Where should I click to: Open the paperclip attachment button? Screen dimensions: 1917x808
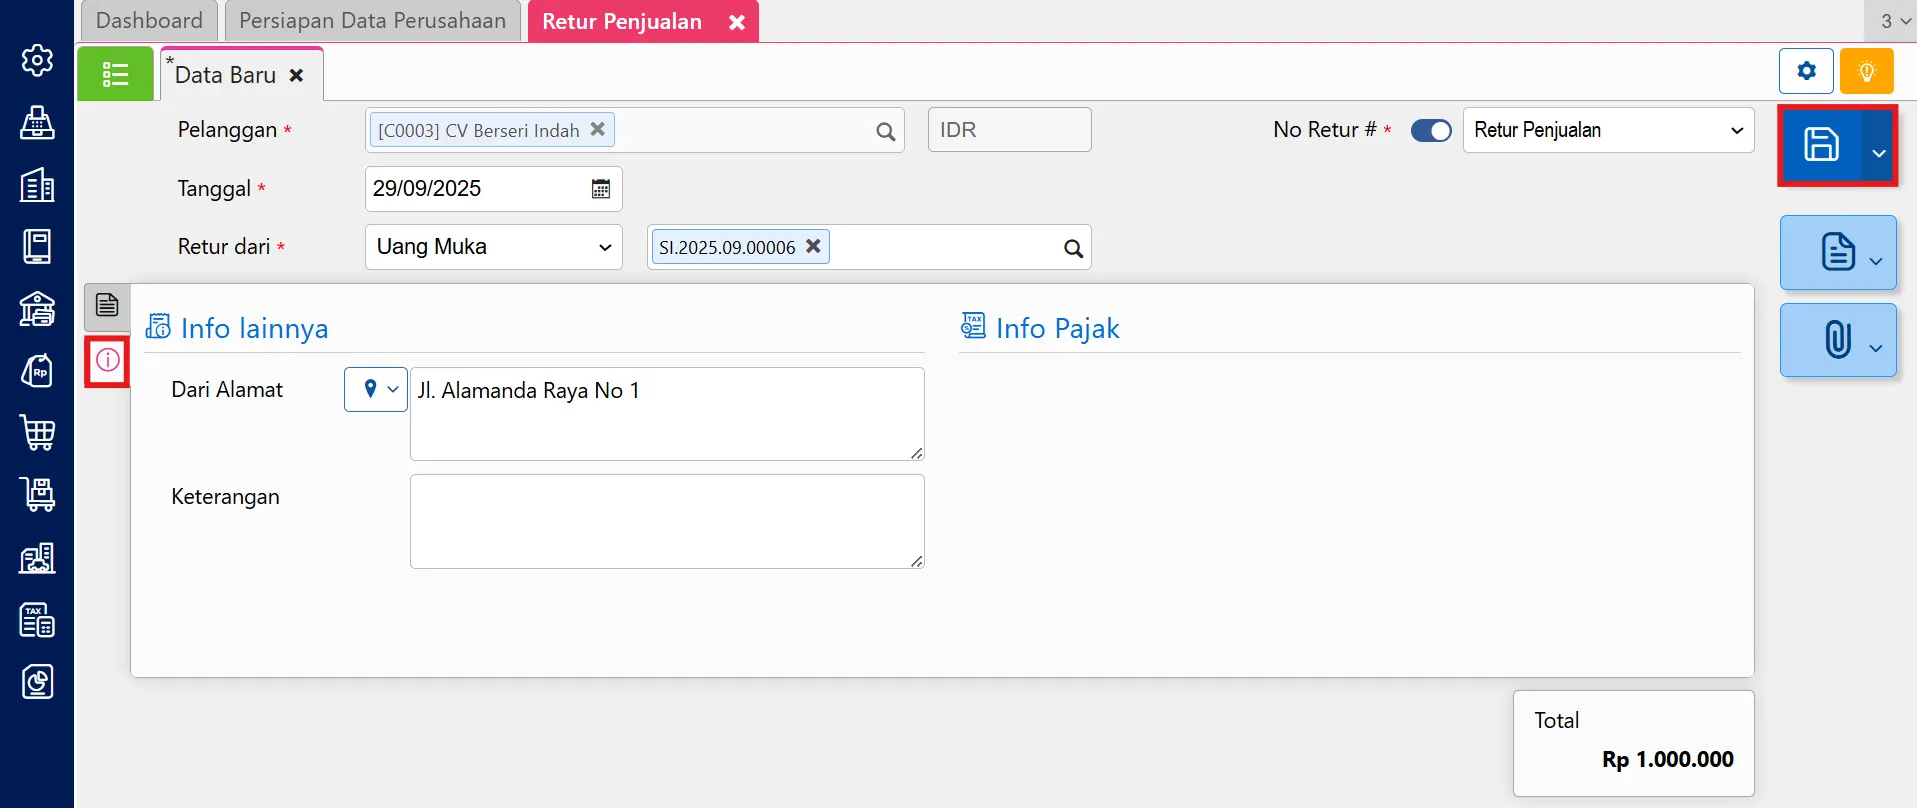tap(1837, 340)
